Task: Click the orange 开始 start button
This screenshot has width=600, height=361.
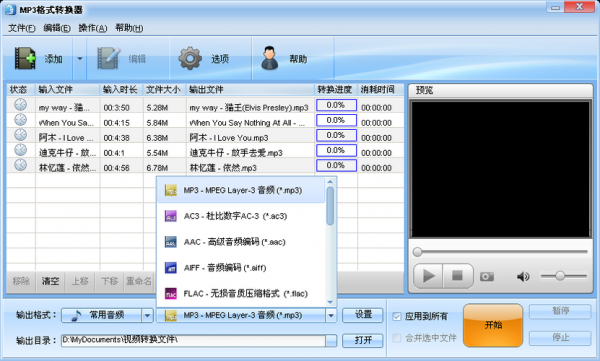Action: coord(493,325)
